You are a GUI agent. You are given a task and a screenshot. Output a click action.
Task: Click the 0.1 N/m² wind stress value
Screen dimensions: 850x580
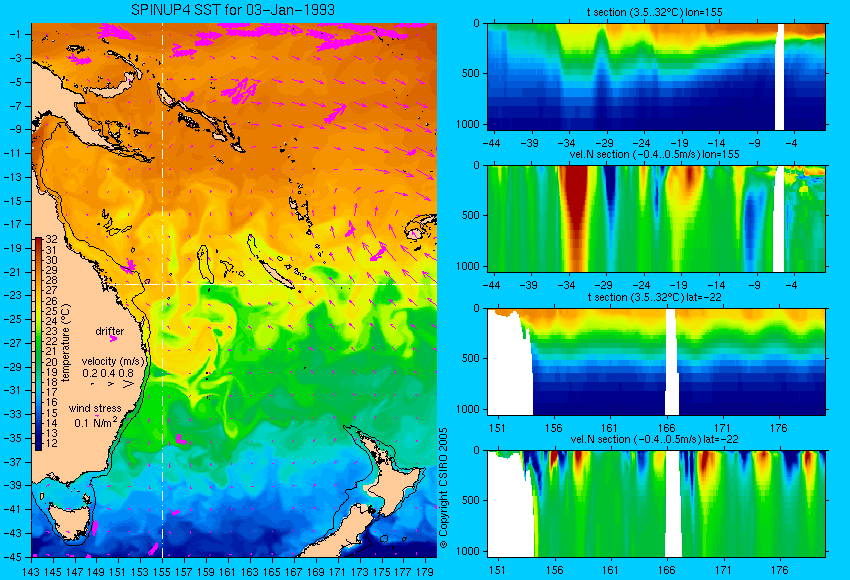(x=95, y=422)
